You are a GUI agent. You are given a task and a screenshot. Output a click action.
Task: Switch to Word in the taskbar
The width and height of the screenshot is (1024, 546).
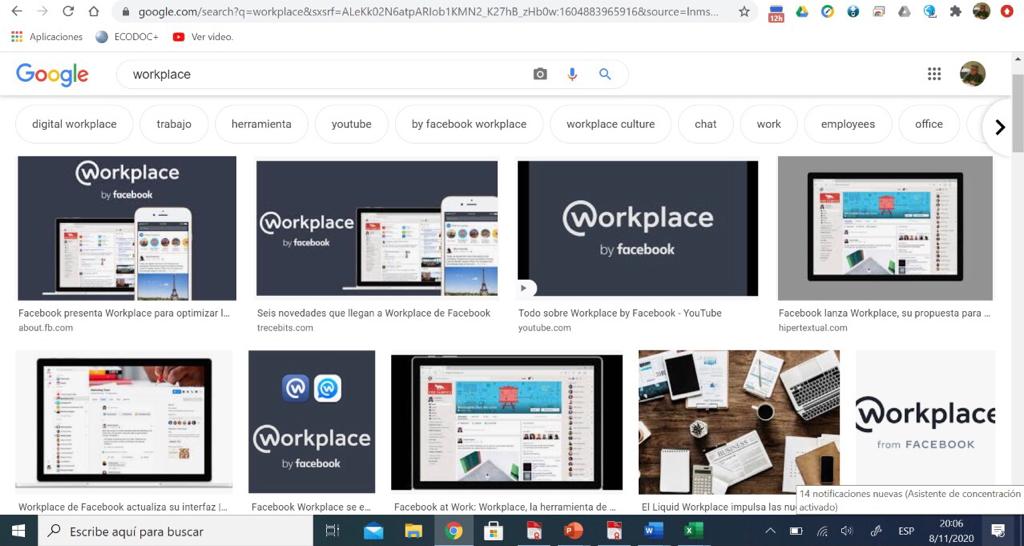coord(653,530)
